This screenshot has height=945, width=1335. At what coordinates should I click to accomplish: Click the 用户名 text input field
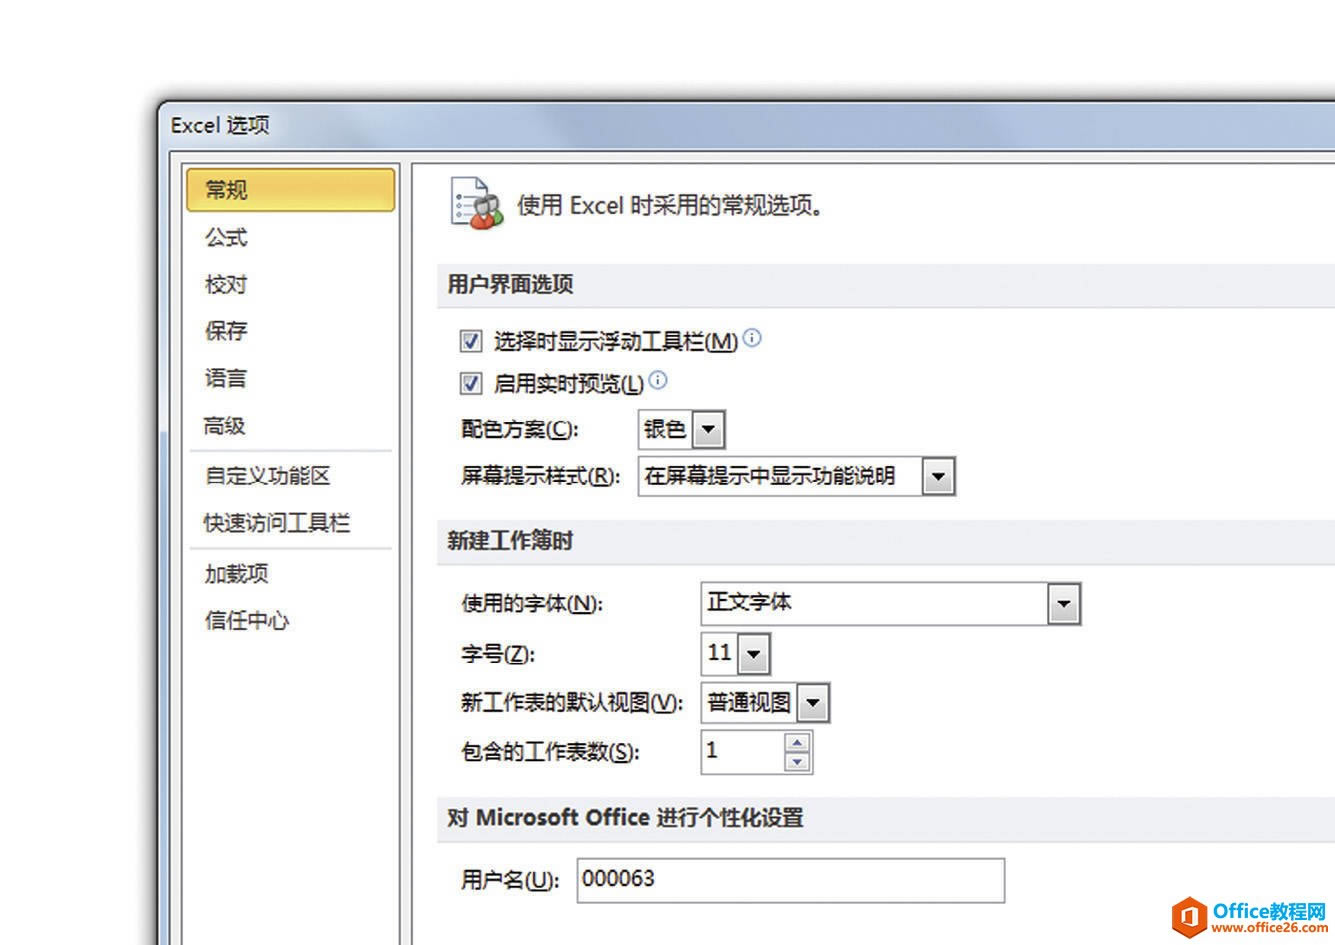pyautogui.click(x=790, y=880)
